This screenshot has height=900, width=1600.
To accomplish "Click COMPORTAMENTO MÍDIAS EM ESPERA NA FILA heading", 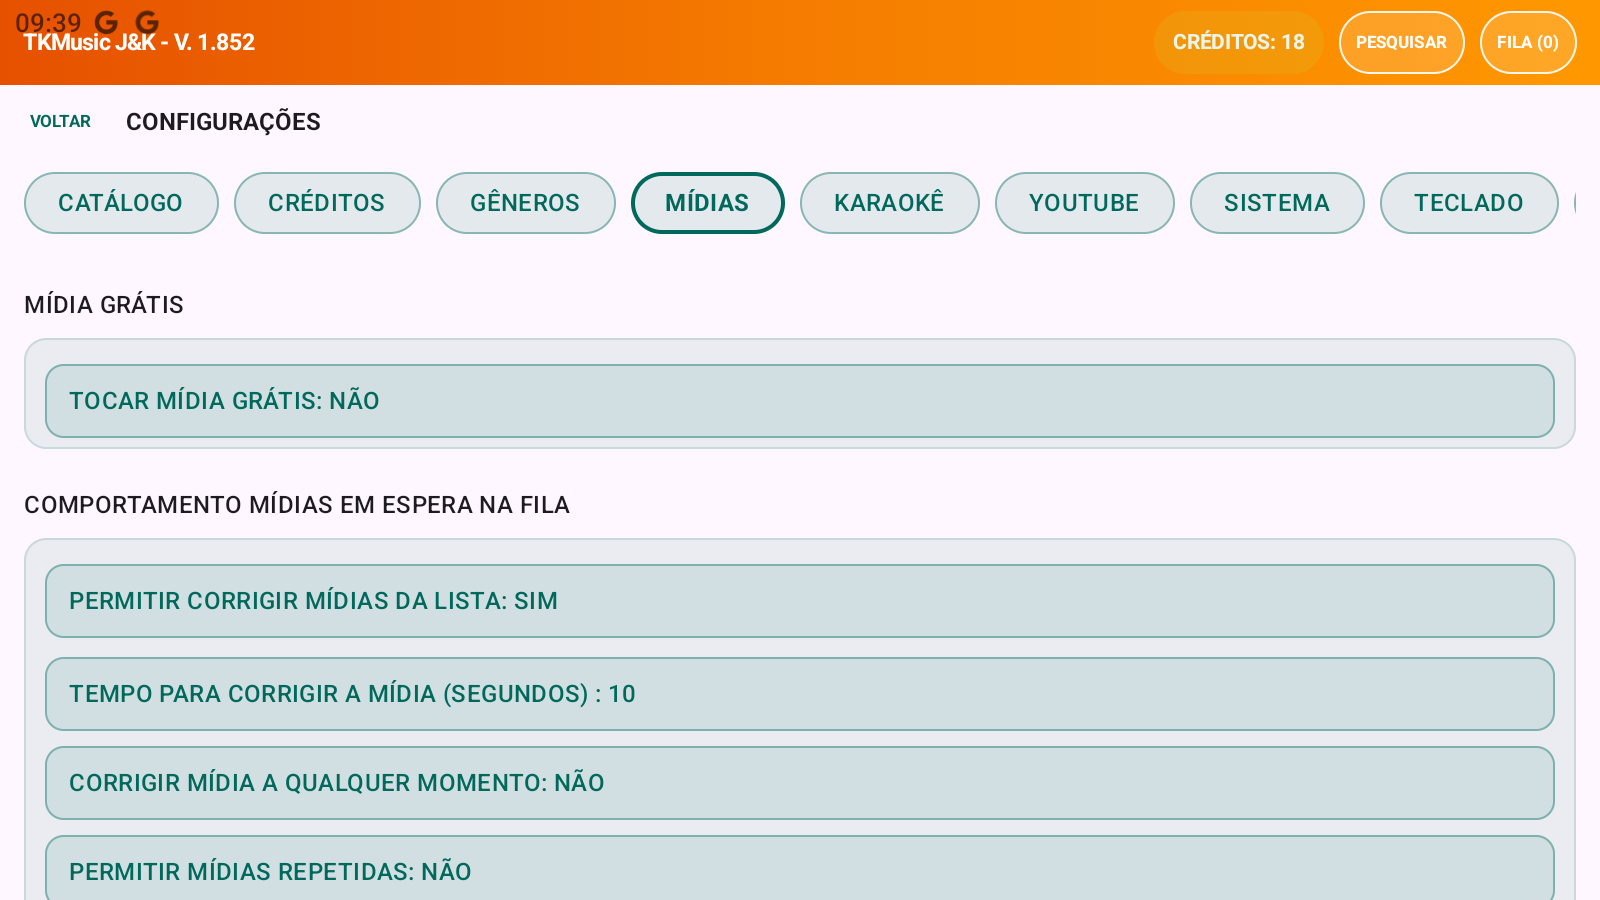I will [x=297, y=505].
